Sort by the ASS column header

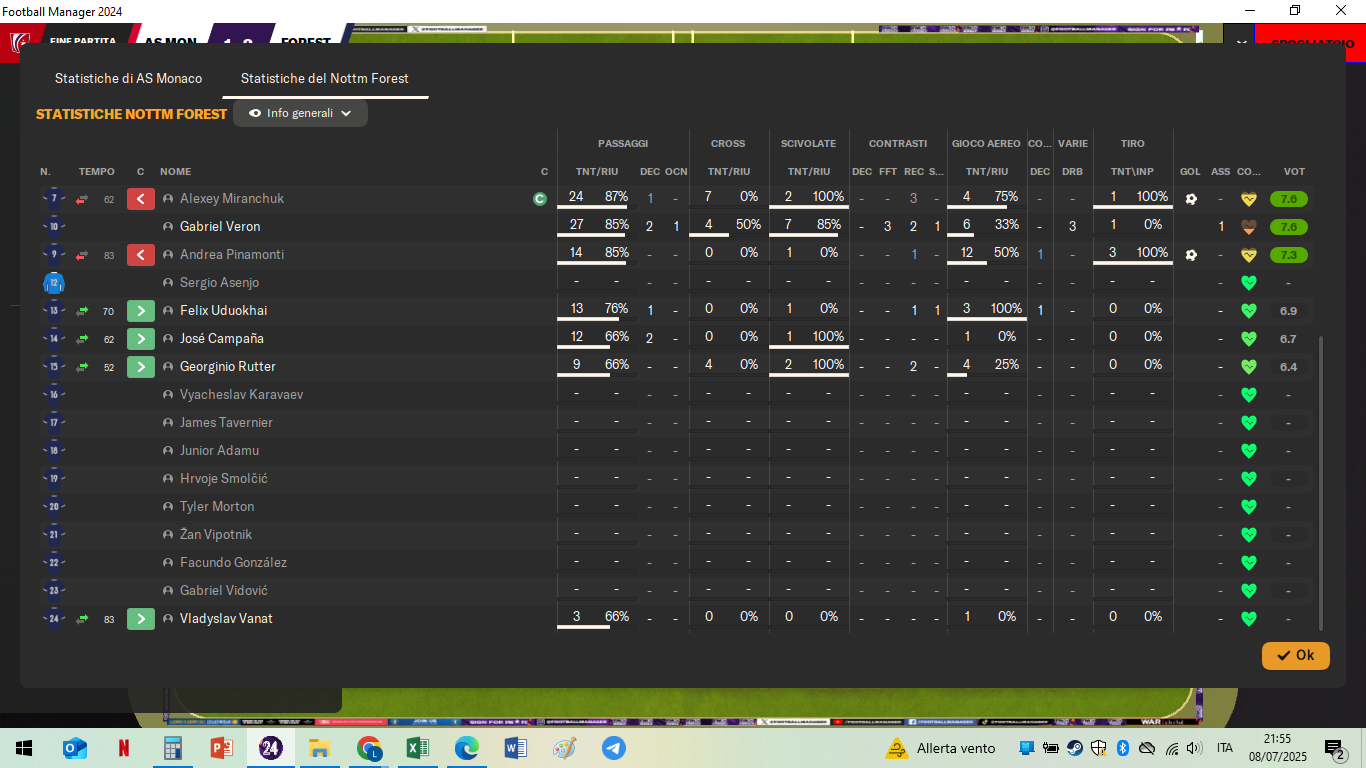(x=1221, y=172)
